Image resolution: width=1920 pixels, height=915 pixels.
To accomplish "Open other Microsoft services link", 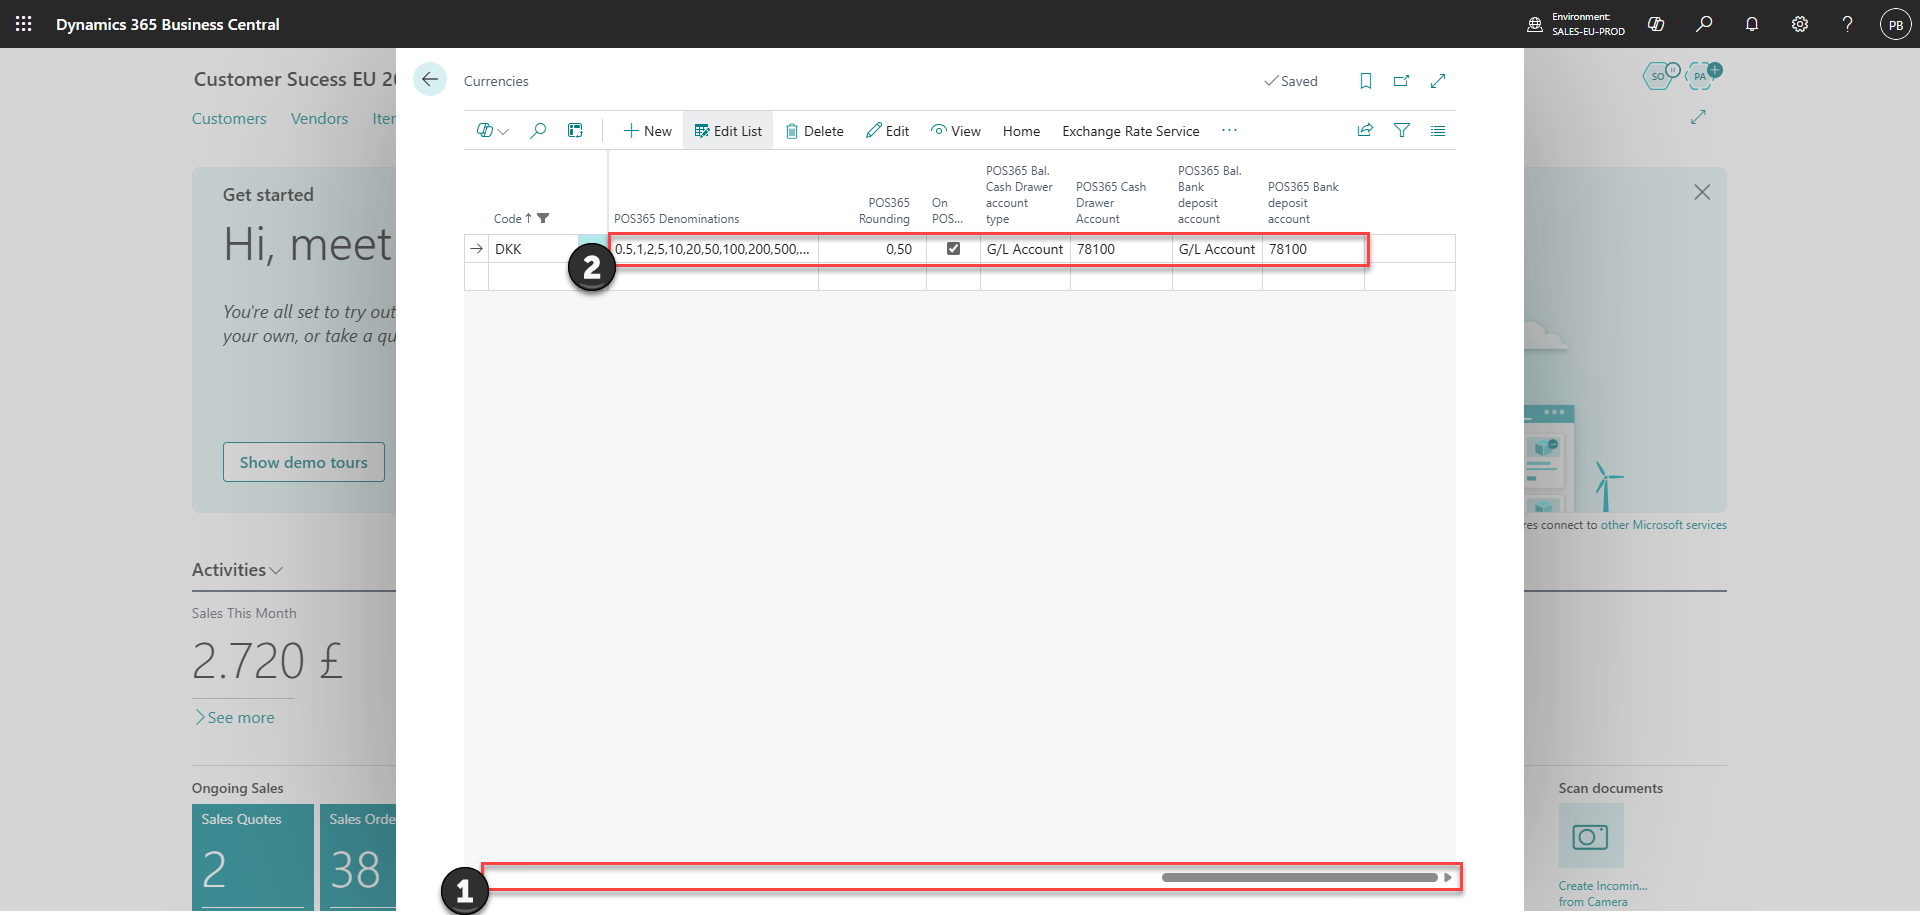I will (1663, 525).
